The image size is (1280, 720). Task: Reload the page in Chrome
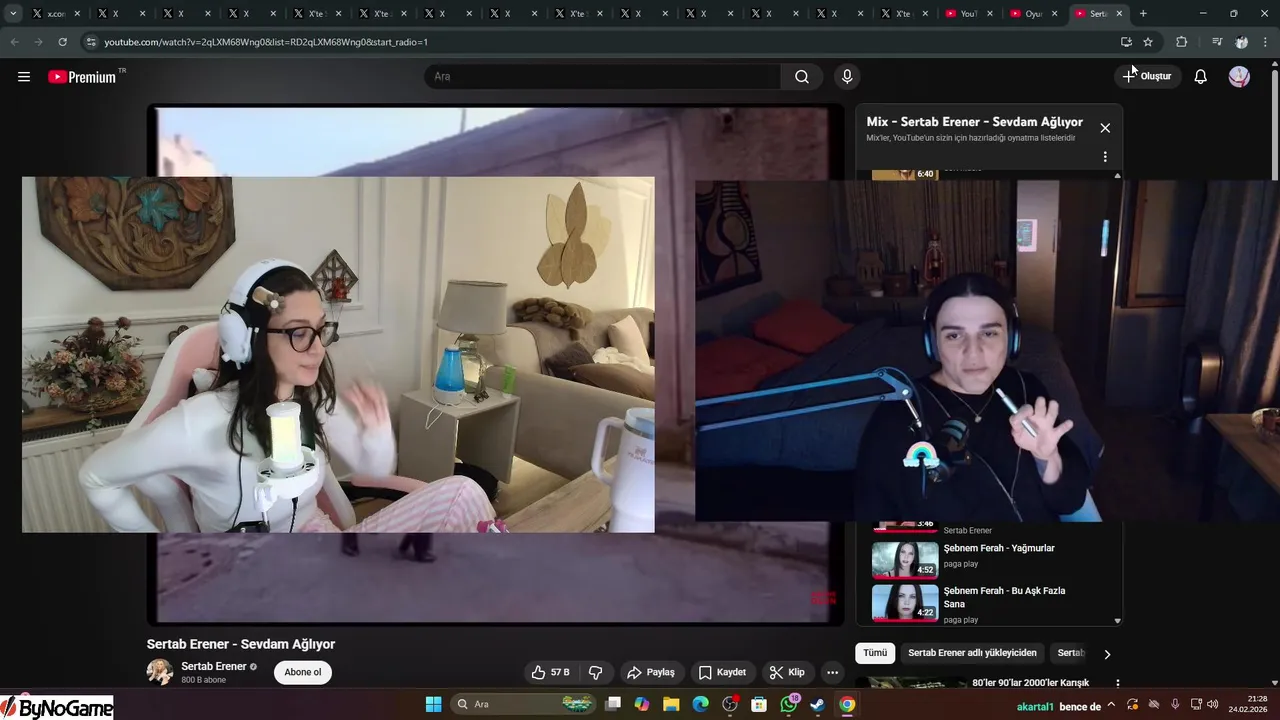(x=62, y=42)
